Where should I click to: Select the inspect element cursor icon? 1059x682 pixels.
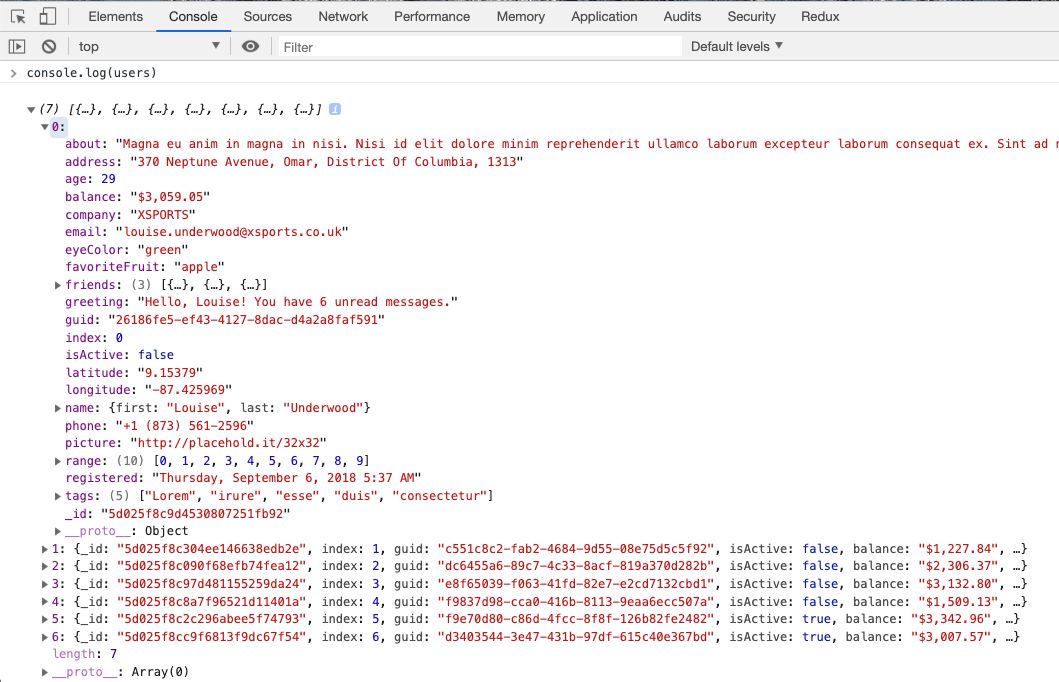pyautogui.click(x=17, y=16)
